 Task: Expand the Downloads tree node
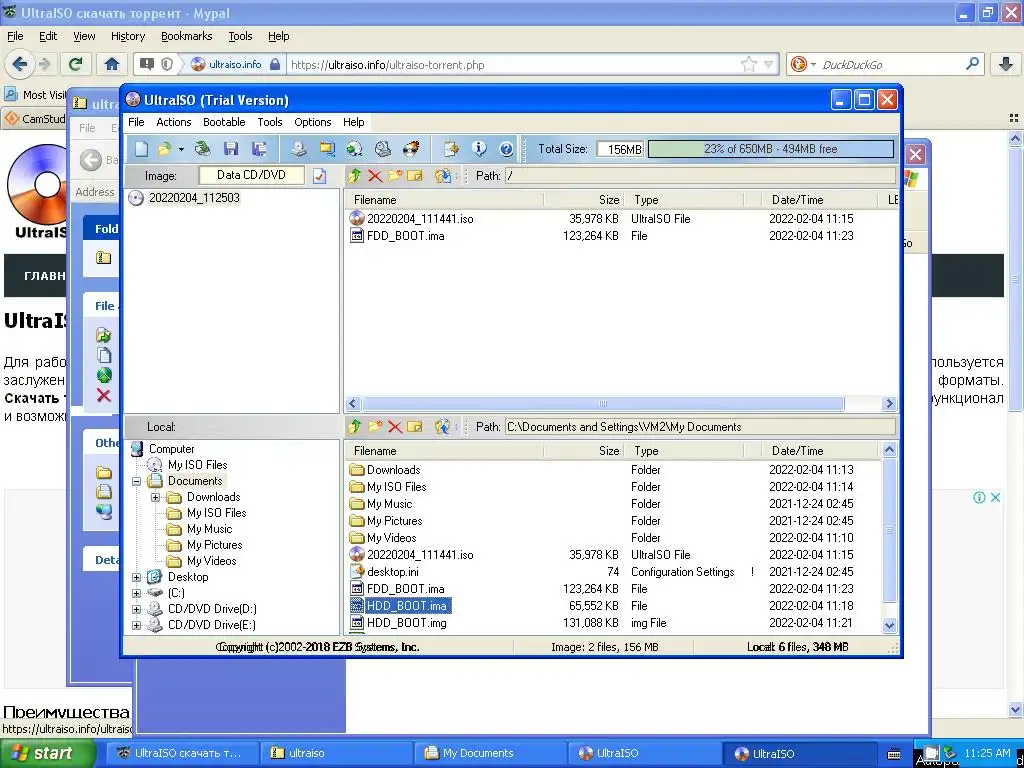coord(155,498)
